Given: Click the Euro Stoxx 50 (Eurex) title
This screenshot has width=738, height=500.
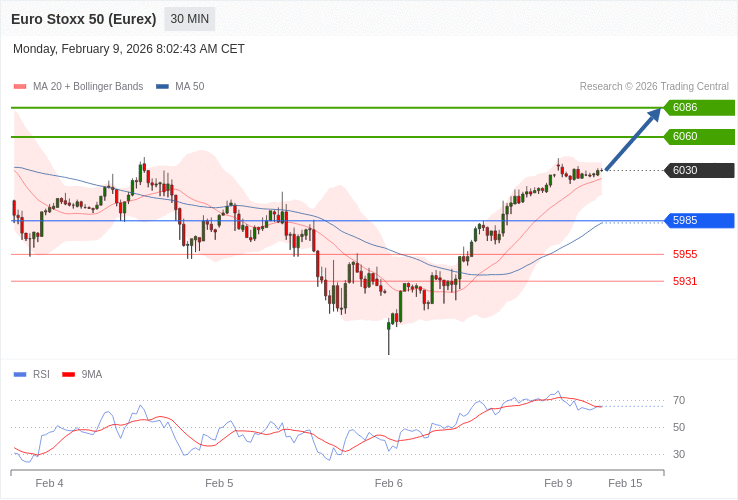Looking at the screenshot, I should click(84, 19).
